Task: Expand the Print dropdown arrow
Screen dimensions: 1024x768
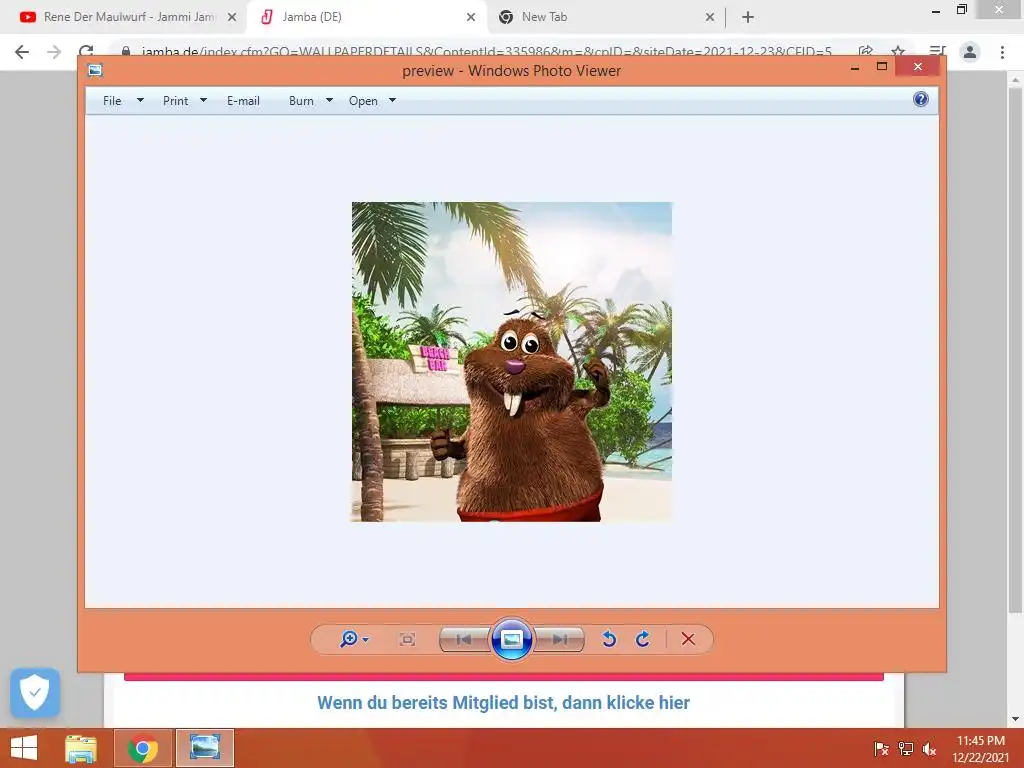Action: 203,101
